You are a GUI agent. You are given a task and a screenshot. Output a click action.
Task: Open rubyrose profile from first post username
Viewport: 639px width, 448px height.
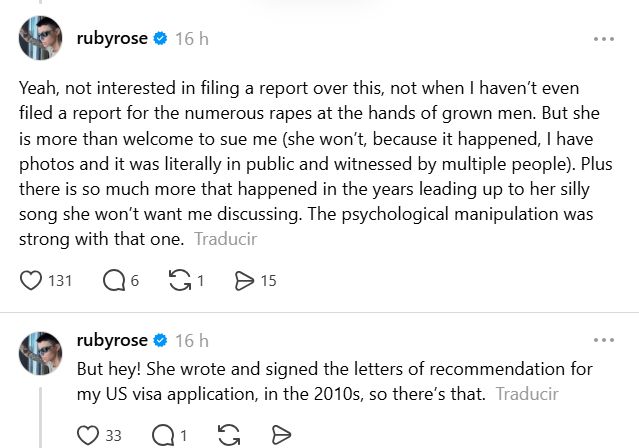coord(112,39)
